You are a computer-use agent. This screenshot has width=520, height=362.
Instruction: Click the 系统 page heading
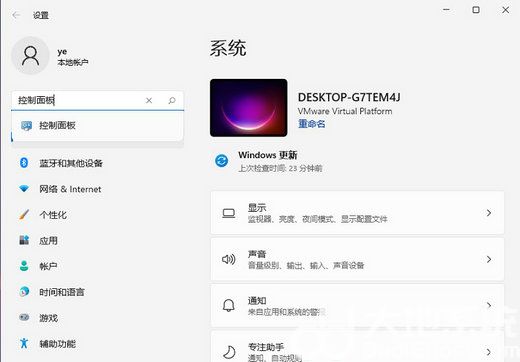point(228,48)
